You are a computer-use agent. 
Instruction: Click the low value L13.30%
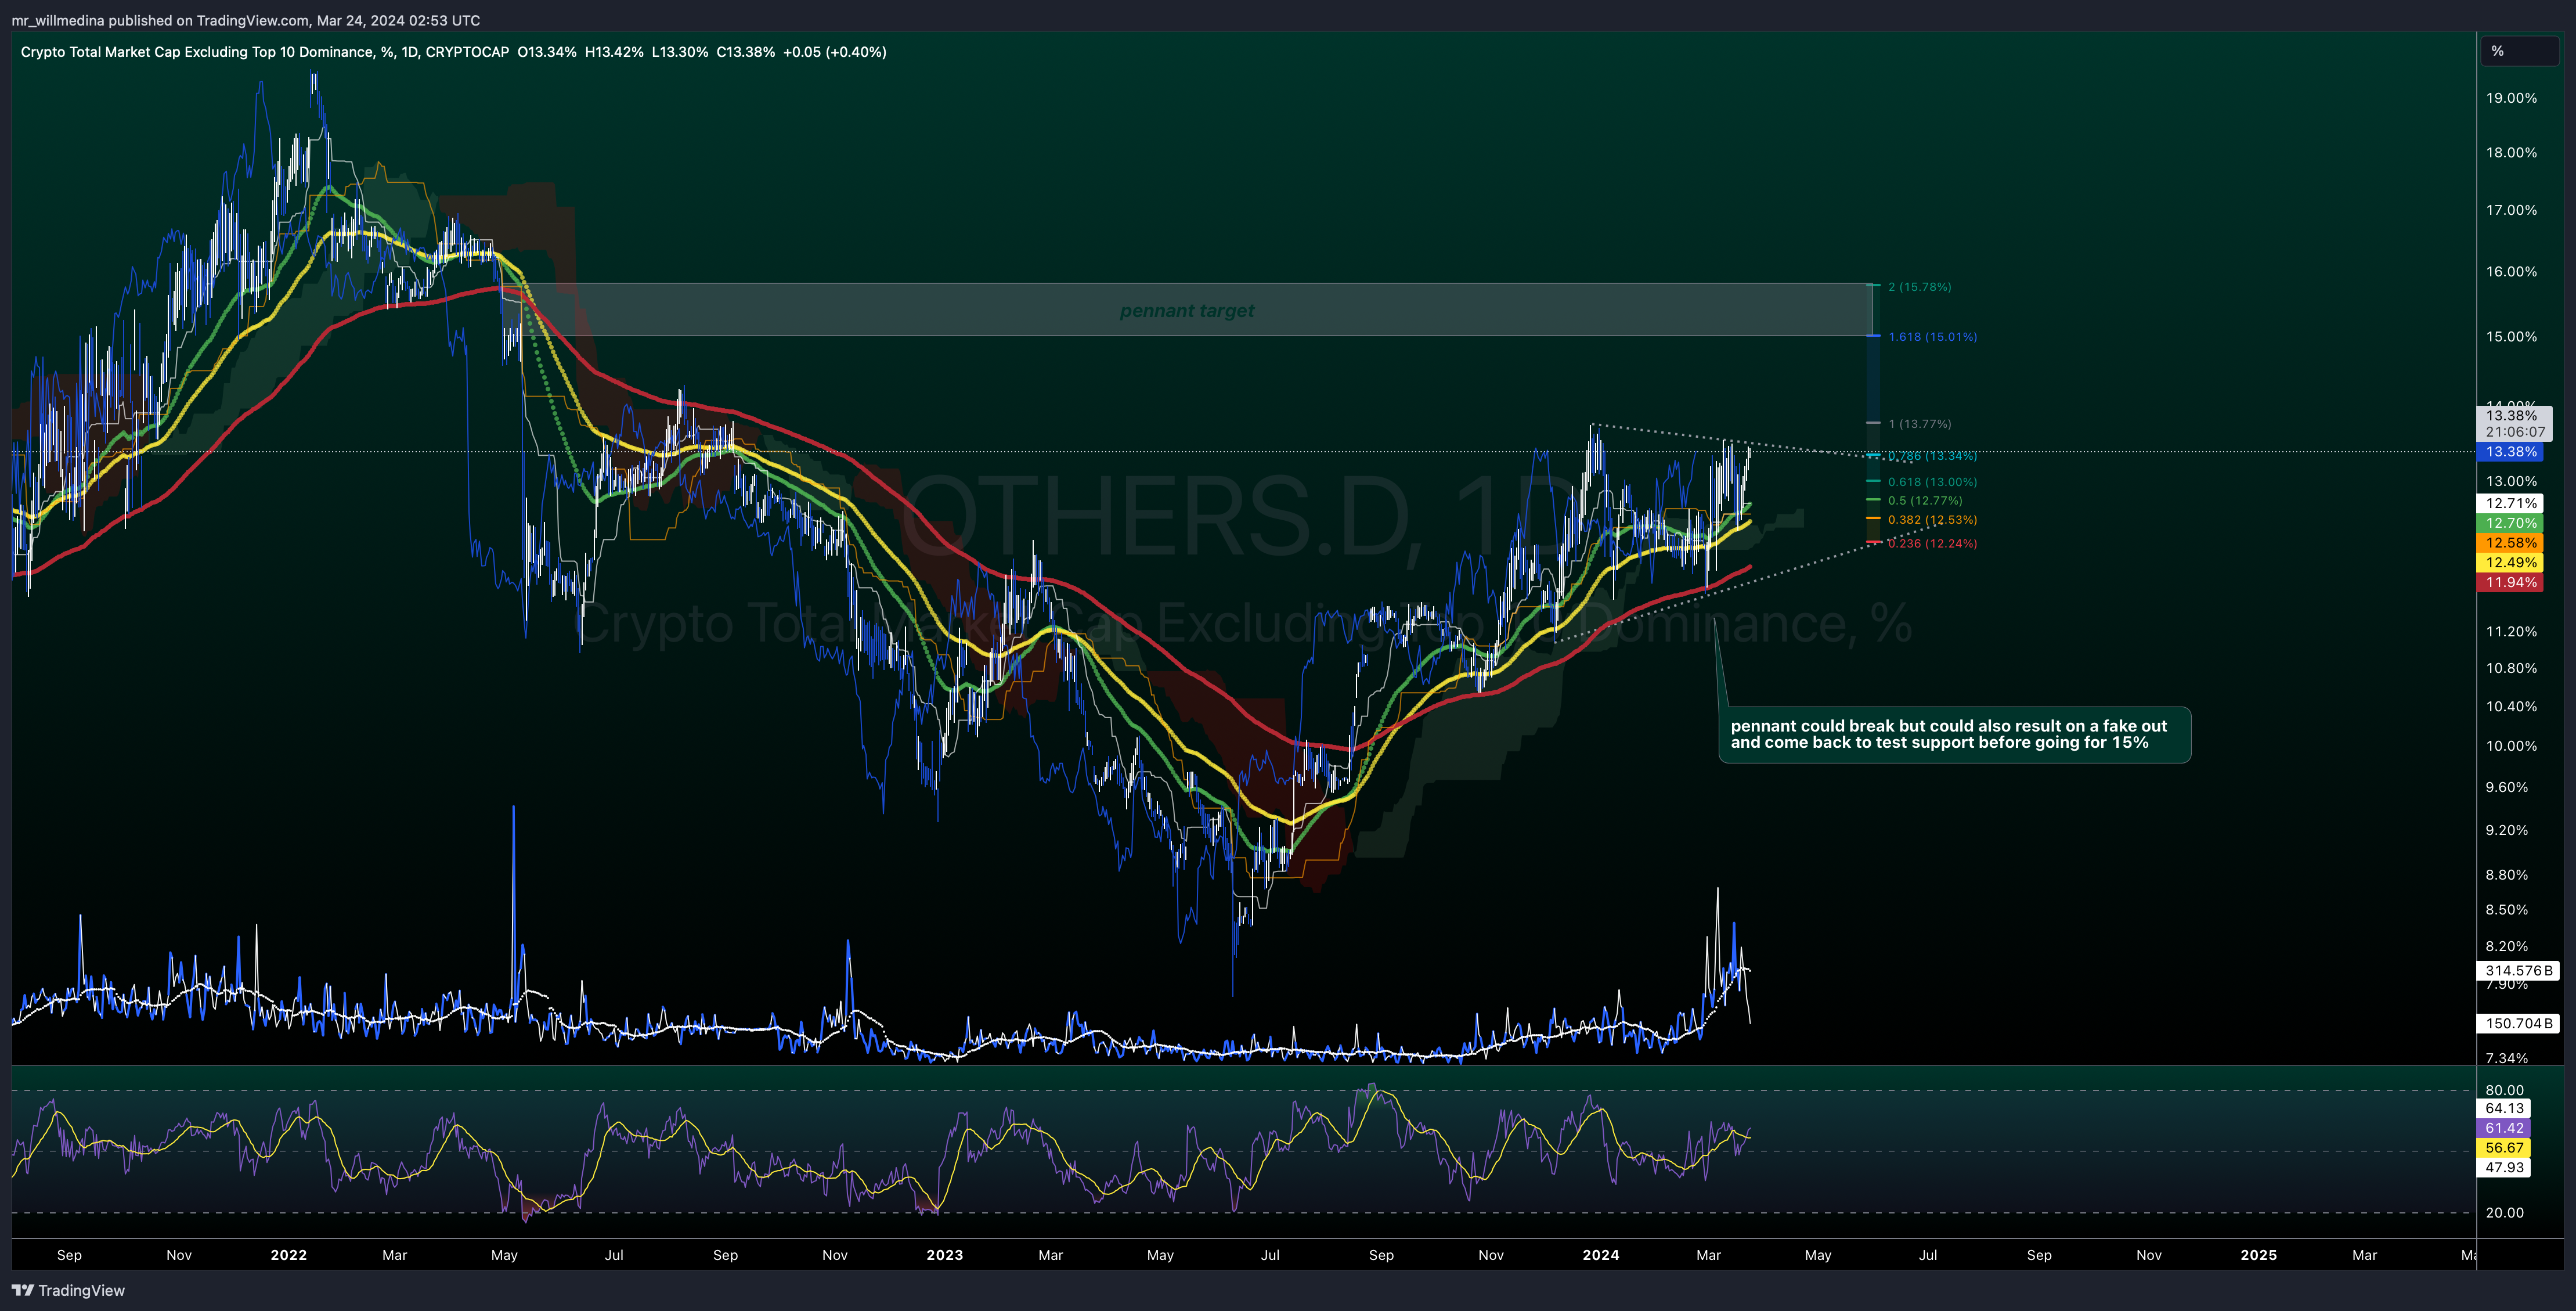tap(680, 52)
